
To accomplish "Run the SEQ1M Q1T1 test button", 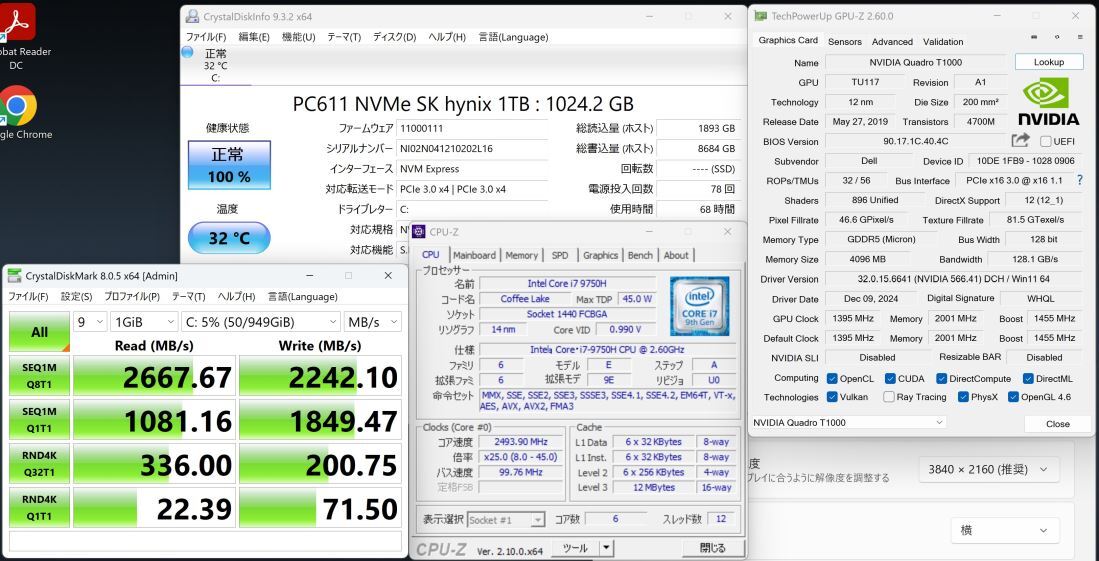I will pos(39,420).
